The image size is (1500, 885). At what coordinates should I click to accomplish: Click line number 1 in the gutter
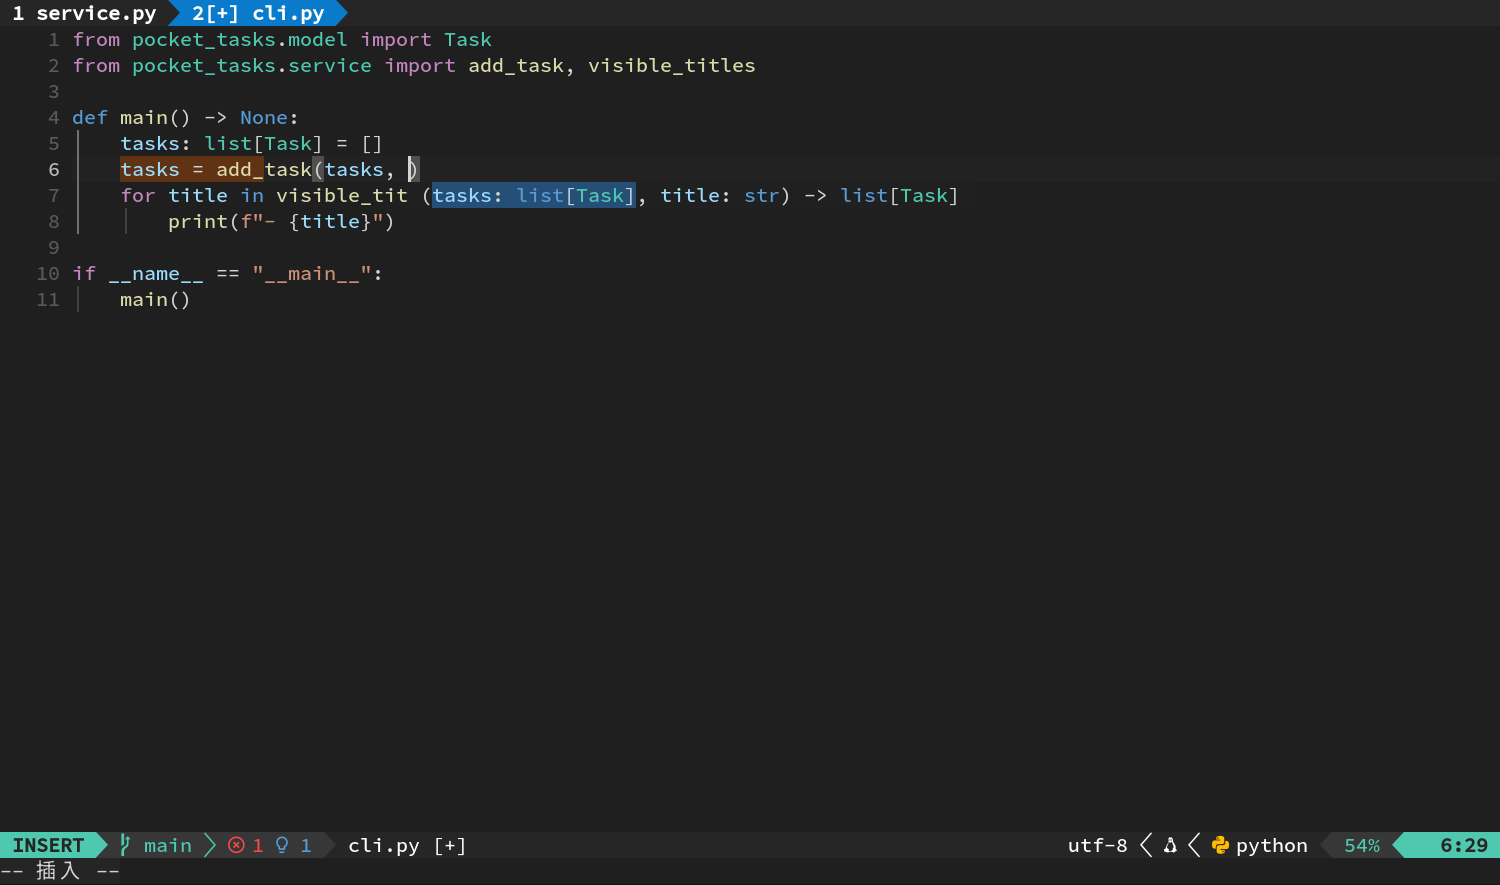coord(54,40)
